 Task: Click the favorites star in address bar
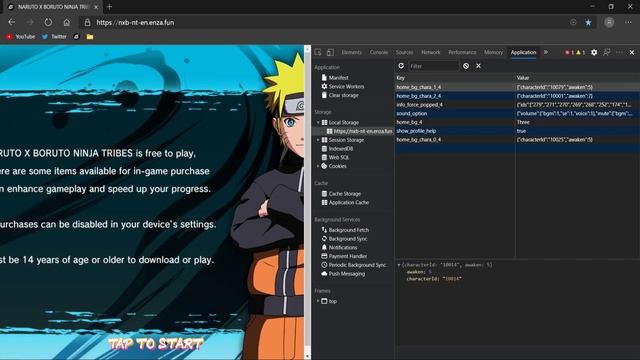[588, 22]
